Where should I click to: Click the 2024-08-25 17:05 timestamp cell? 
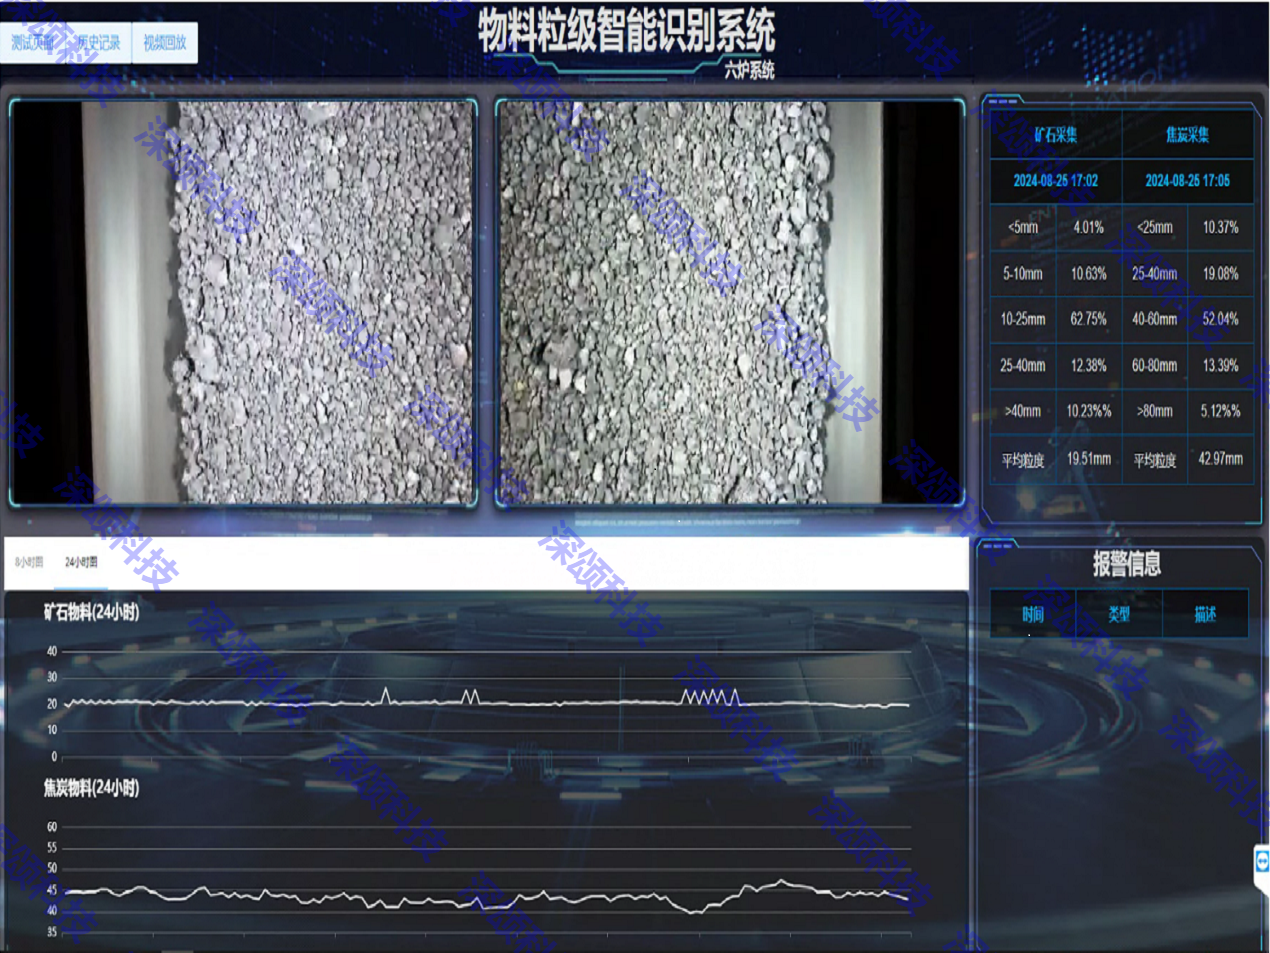pos(1187,181)
